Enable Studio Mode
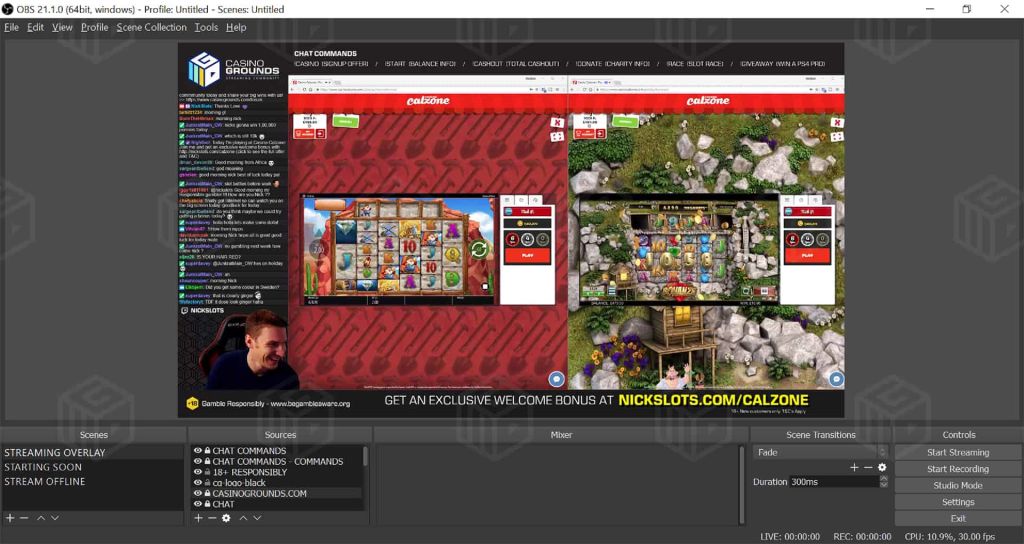Image resolution: width=1024 pixels, height=544 pixels. [958, 485]
